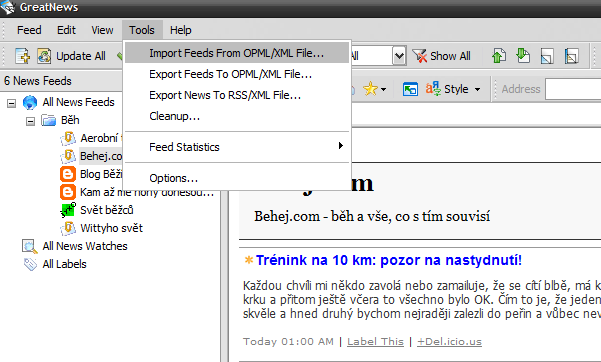Select All Labels in the tree

click(64, 264)
